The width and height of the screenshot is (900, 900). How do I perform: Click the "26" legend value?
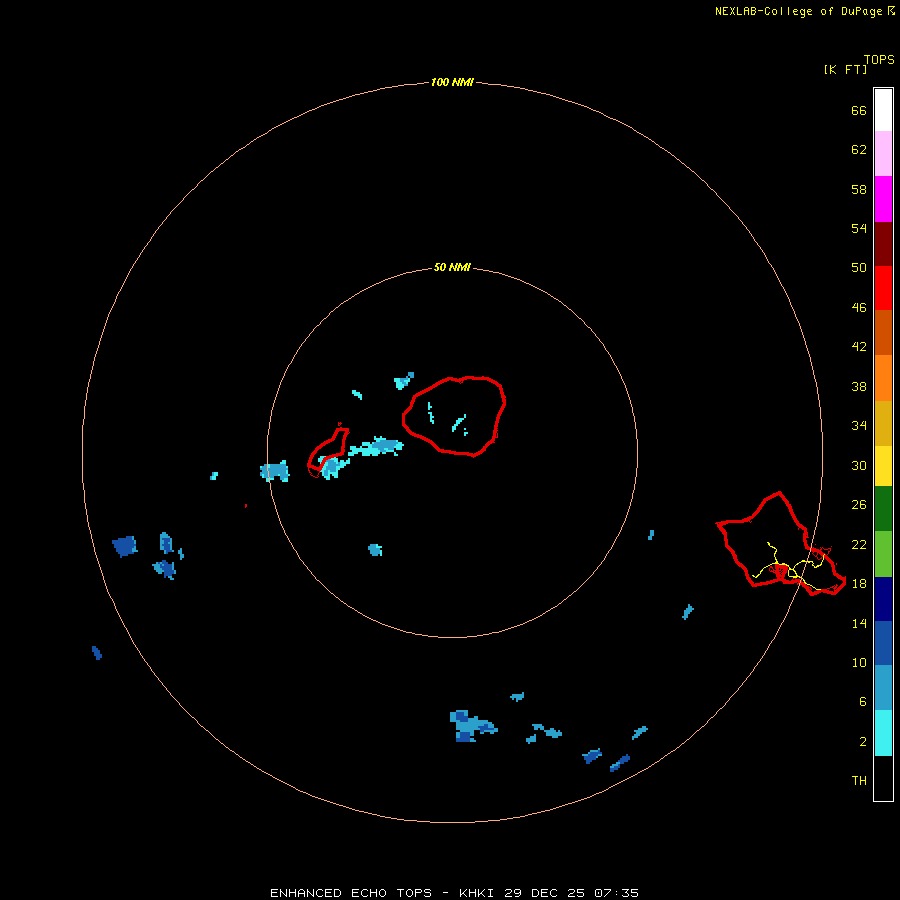[859, 505]
